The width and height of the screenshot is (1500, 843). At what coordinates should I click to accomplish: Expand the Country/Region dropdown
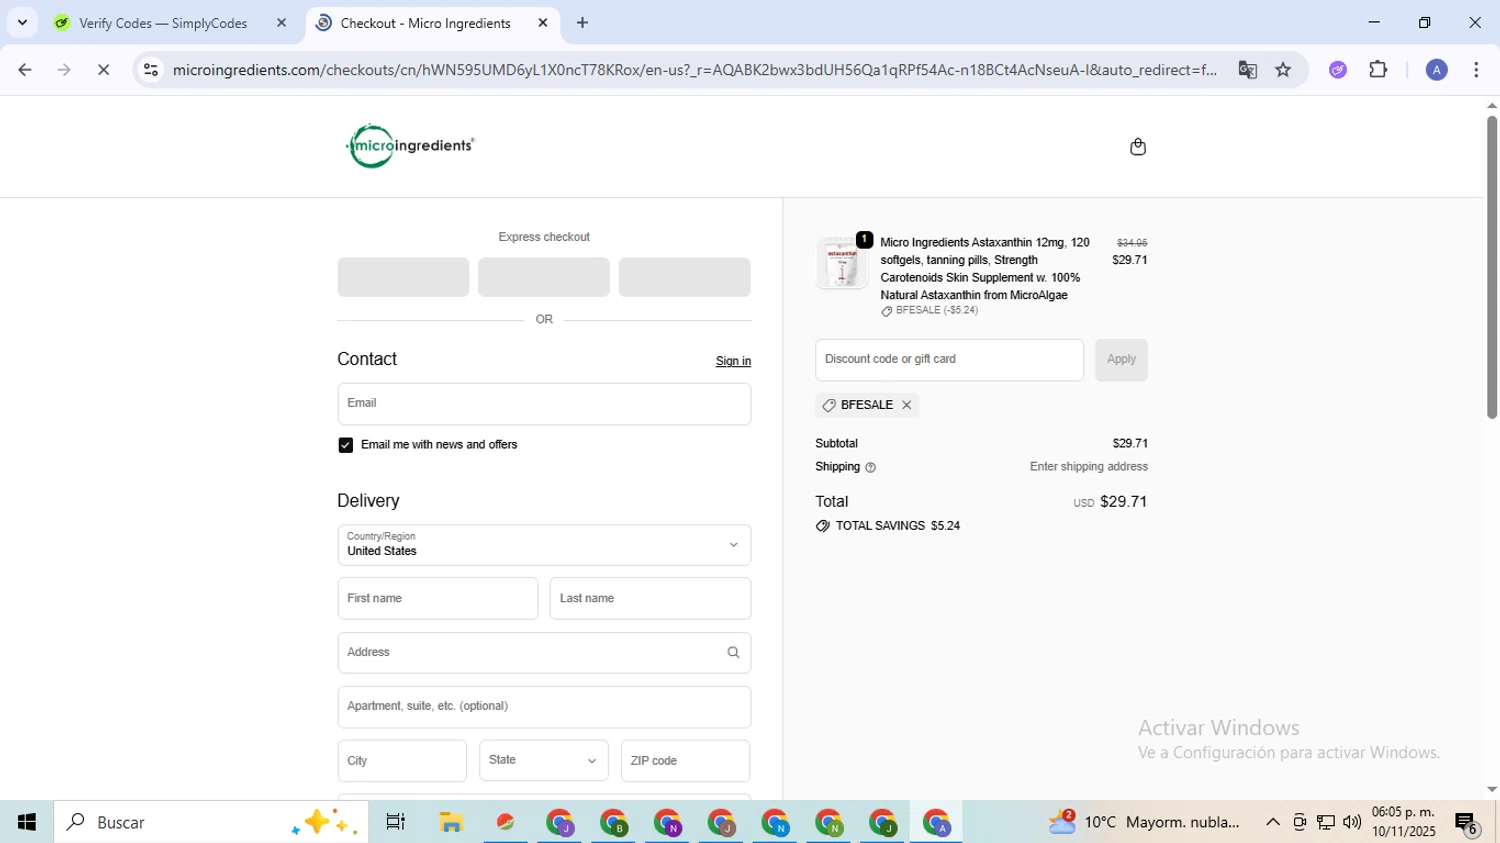[544, 545]
